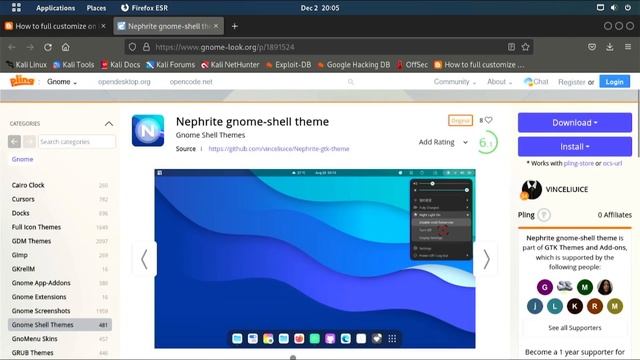Image resolution: width=640 pixels, height=360 pixels.
Task: Open the Kali Forums bookmark
Action: pos(171,64)
